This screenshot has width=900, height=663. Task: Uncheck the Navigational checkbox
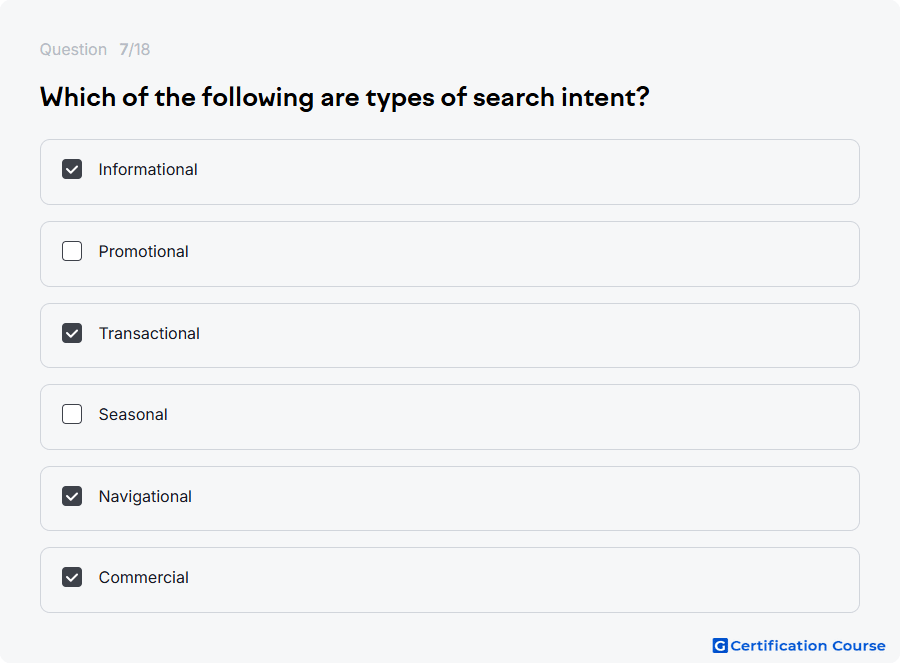coord(72,496)
